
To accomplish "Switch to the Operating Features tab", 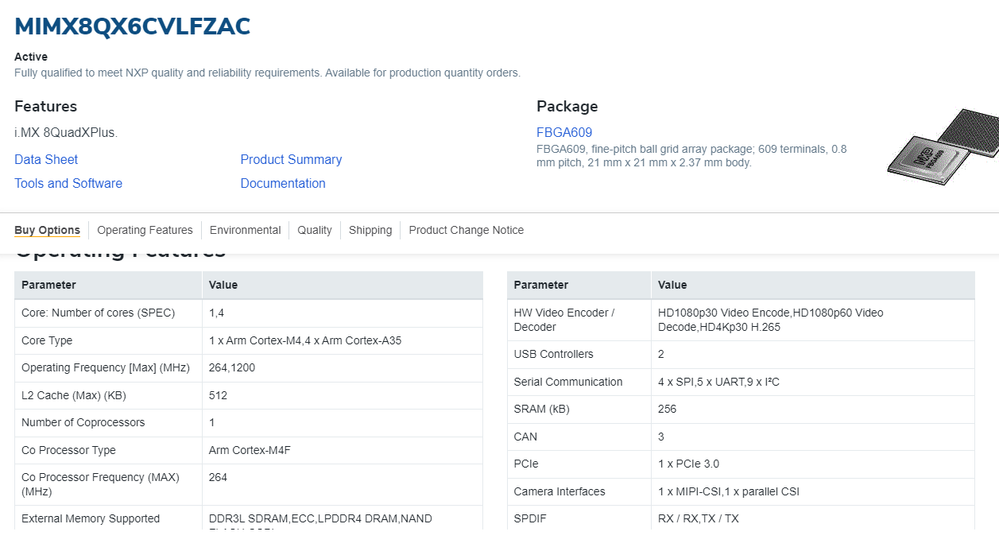I will 145,230.
